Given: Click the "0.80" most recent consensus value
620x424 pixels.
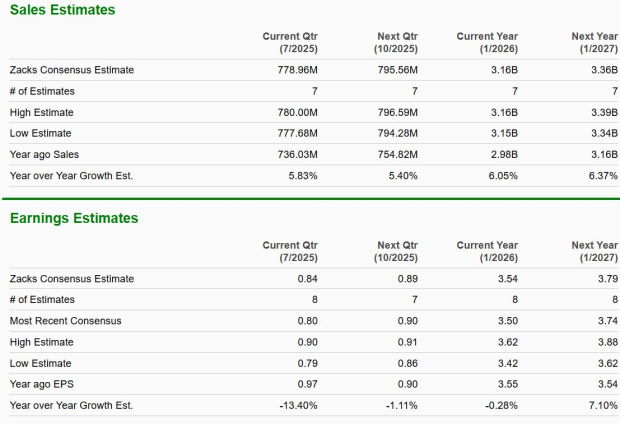Looking at the screenshot, I should pyautogui.click(x=308, y=321).
